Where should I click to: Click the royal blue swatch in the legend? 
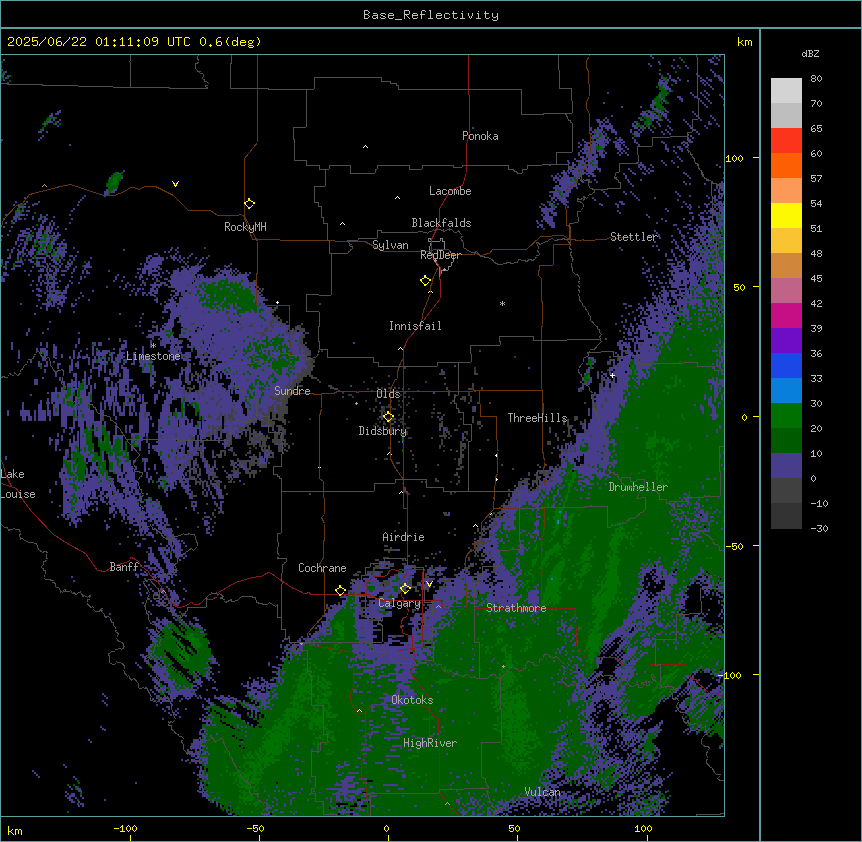(786, 365)
